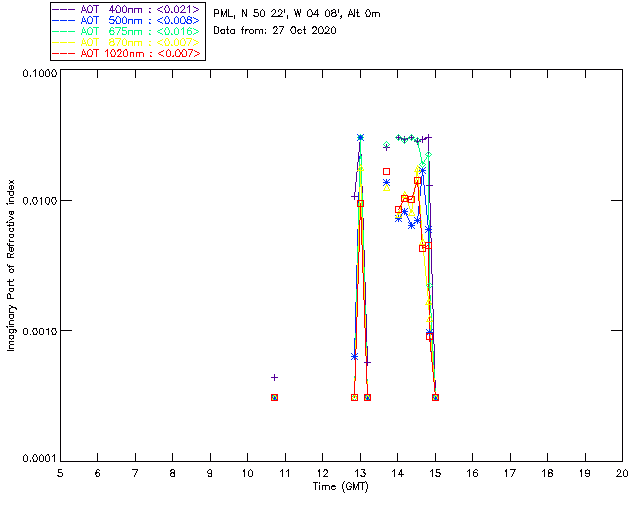
Task: Select the isolated red square between 13 and 14 GMT
Action: (x=386, y=171)
